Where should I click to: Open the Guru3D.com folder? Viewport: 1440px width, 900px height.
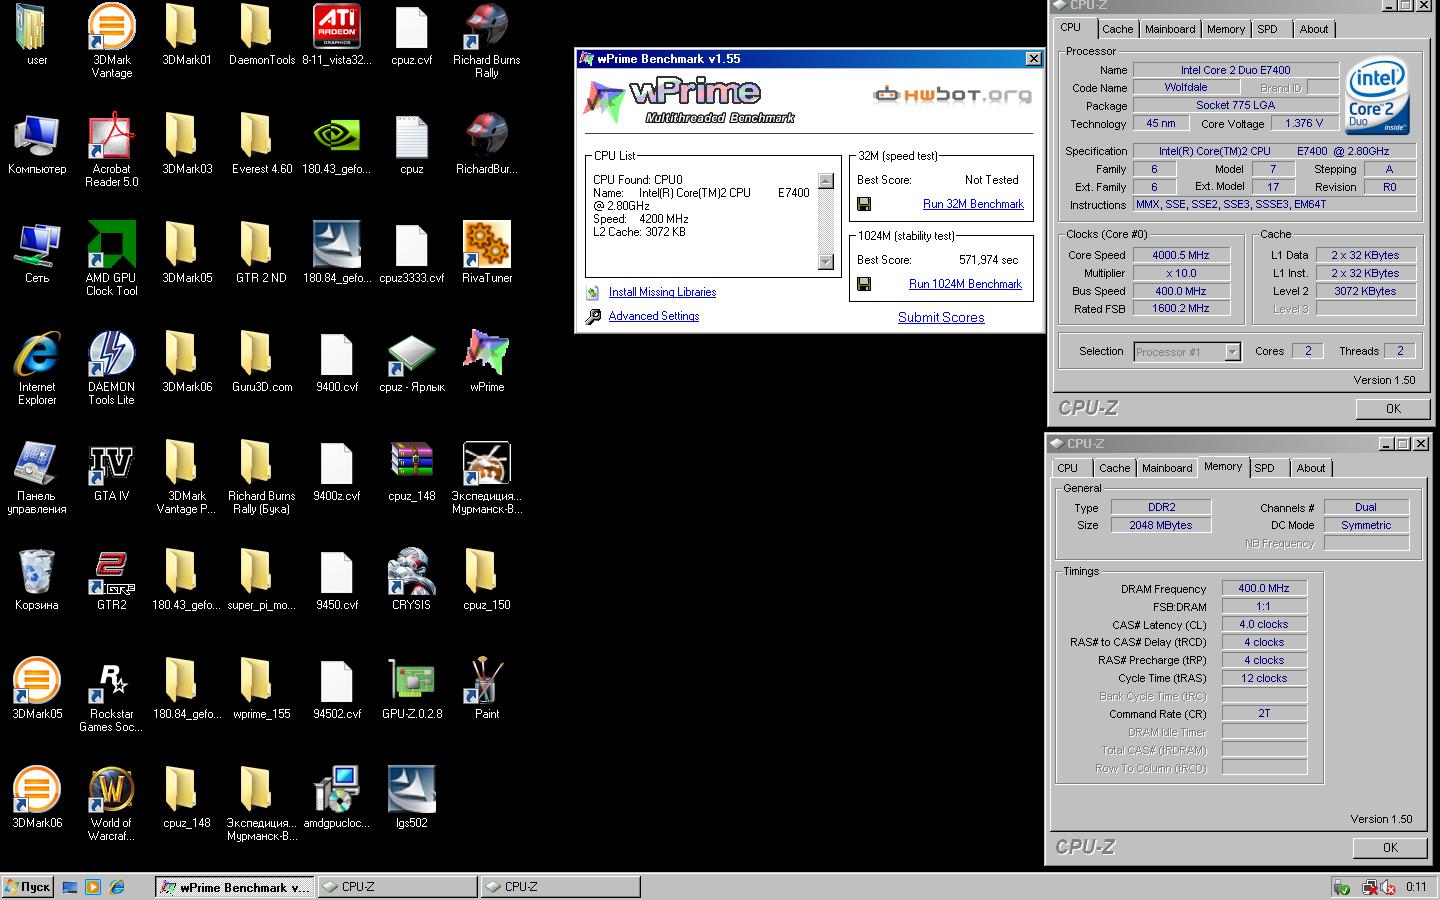pyautogui.click(x=262, y=362)
